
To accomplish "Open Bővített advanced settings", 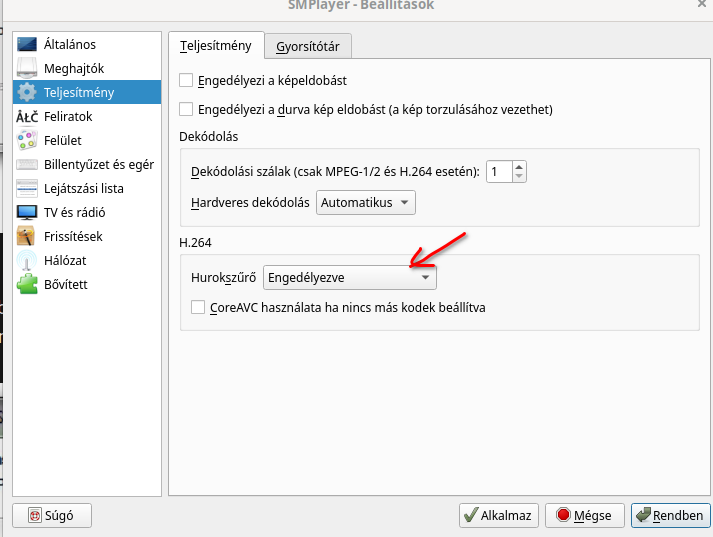I will pyautogui.click(x=87, y=284).
